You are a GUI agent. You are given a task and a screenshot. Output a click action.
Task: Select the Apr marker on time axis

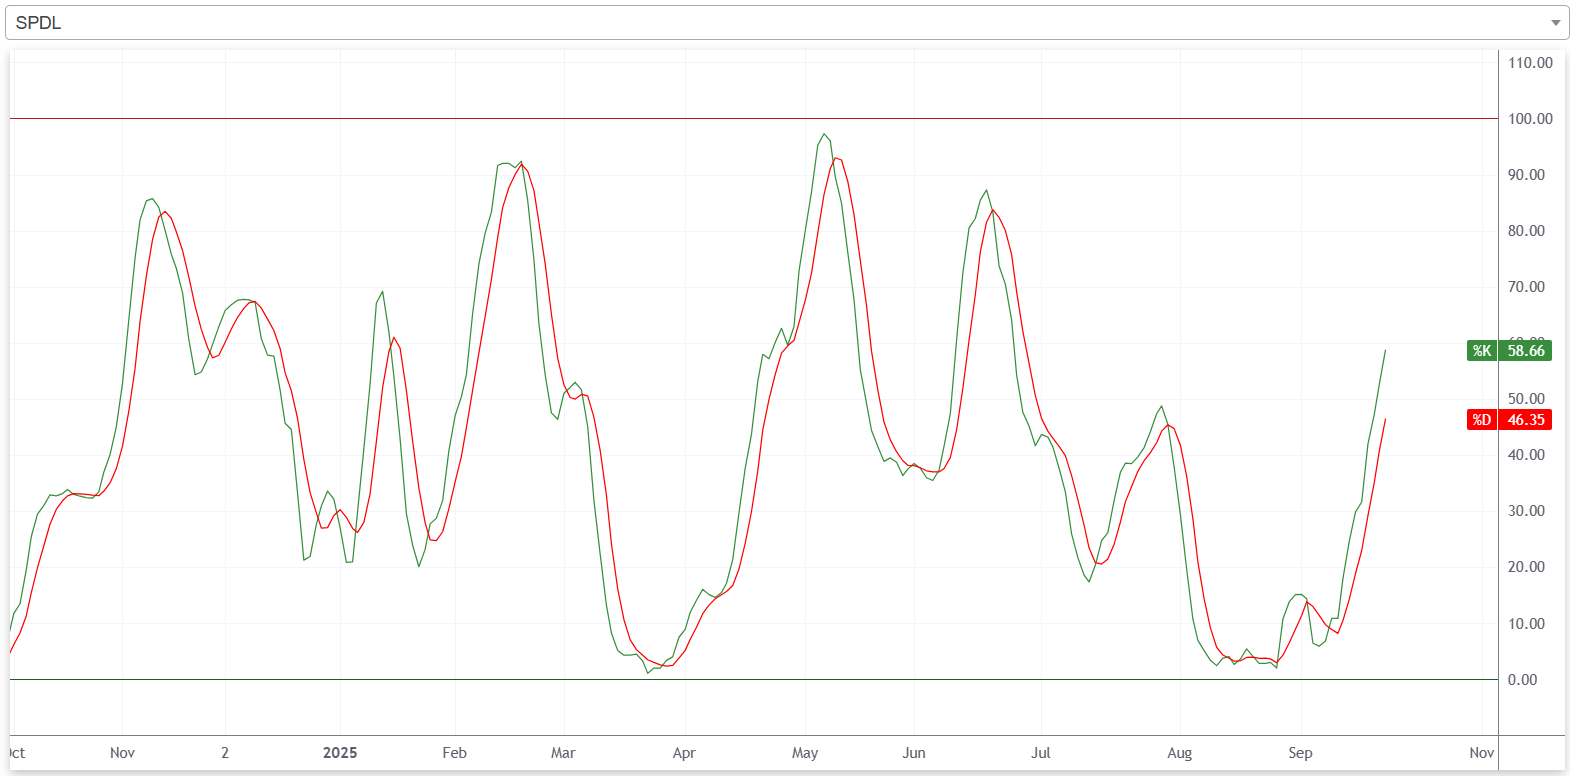click(684, 753)
